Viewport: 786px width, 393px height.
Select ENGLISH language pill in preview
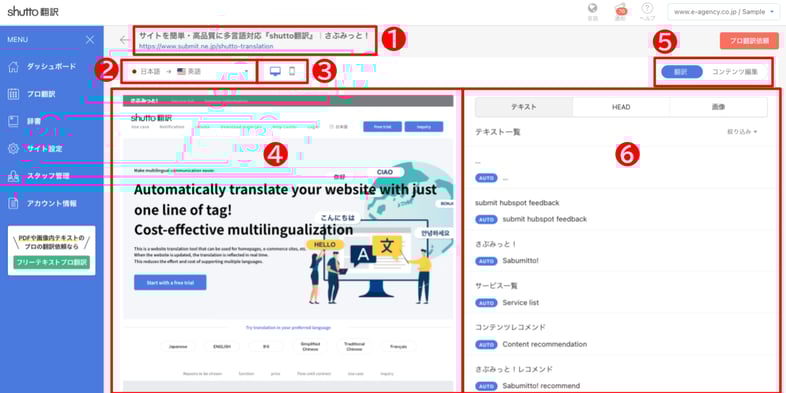(x=222, y=346)
